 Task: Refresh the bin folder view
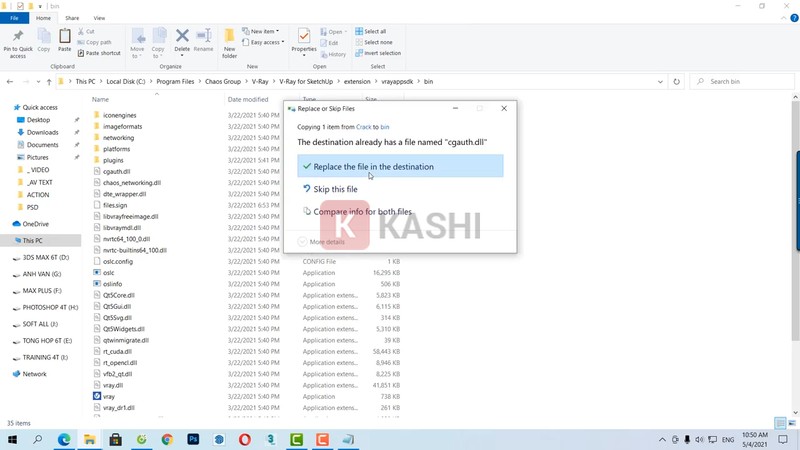click(677, 82)
